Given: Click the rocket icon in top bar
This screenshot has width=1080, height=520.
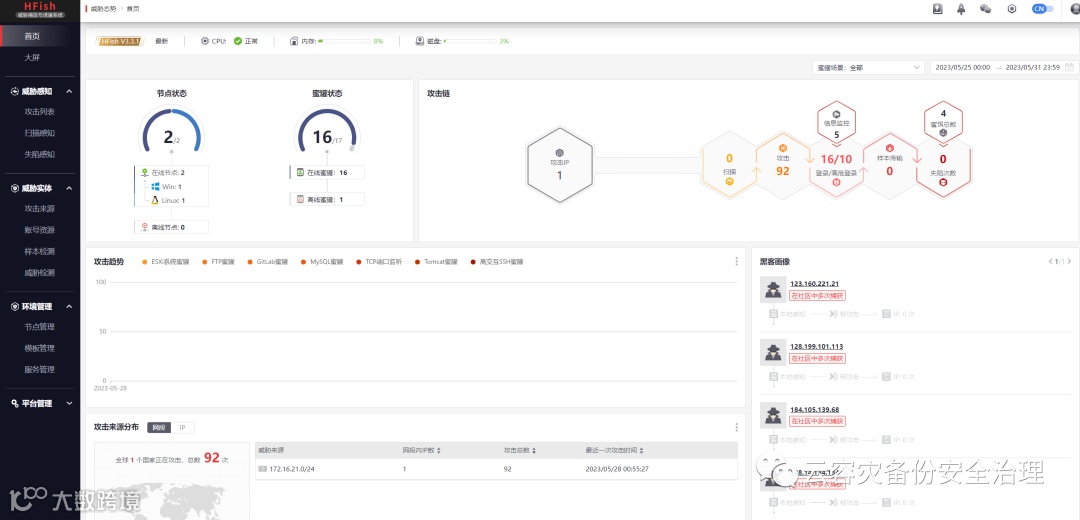Looking at the screenshot, I should pyautogui.click(x=961, y=9).
